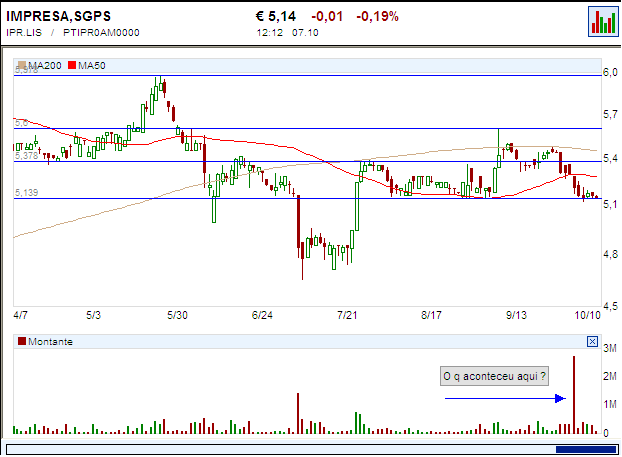Click the 5/30 date axis label
The width and height of the screenshot is (622, 457).
pos(177,315)
